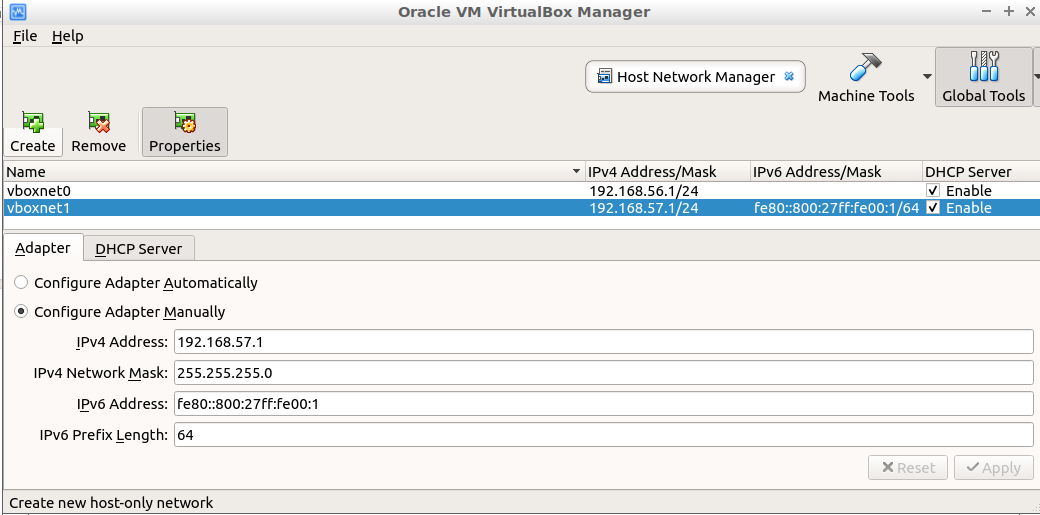Click the IPv4 Address/Mask column header
The height and width of the screenshot is (515, 1040).
[x=668, y=172]
